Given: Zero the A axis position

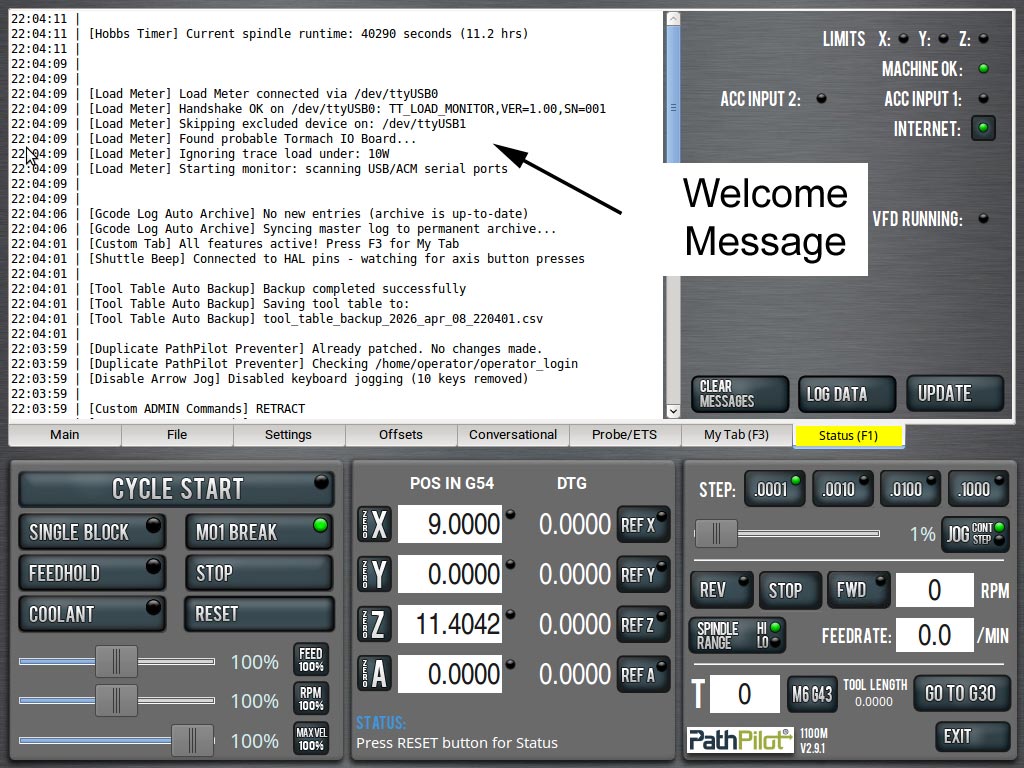Looking at the screenshot, I should pos(375,674).
